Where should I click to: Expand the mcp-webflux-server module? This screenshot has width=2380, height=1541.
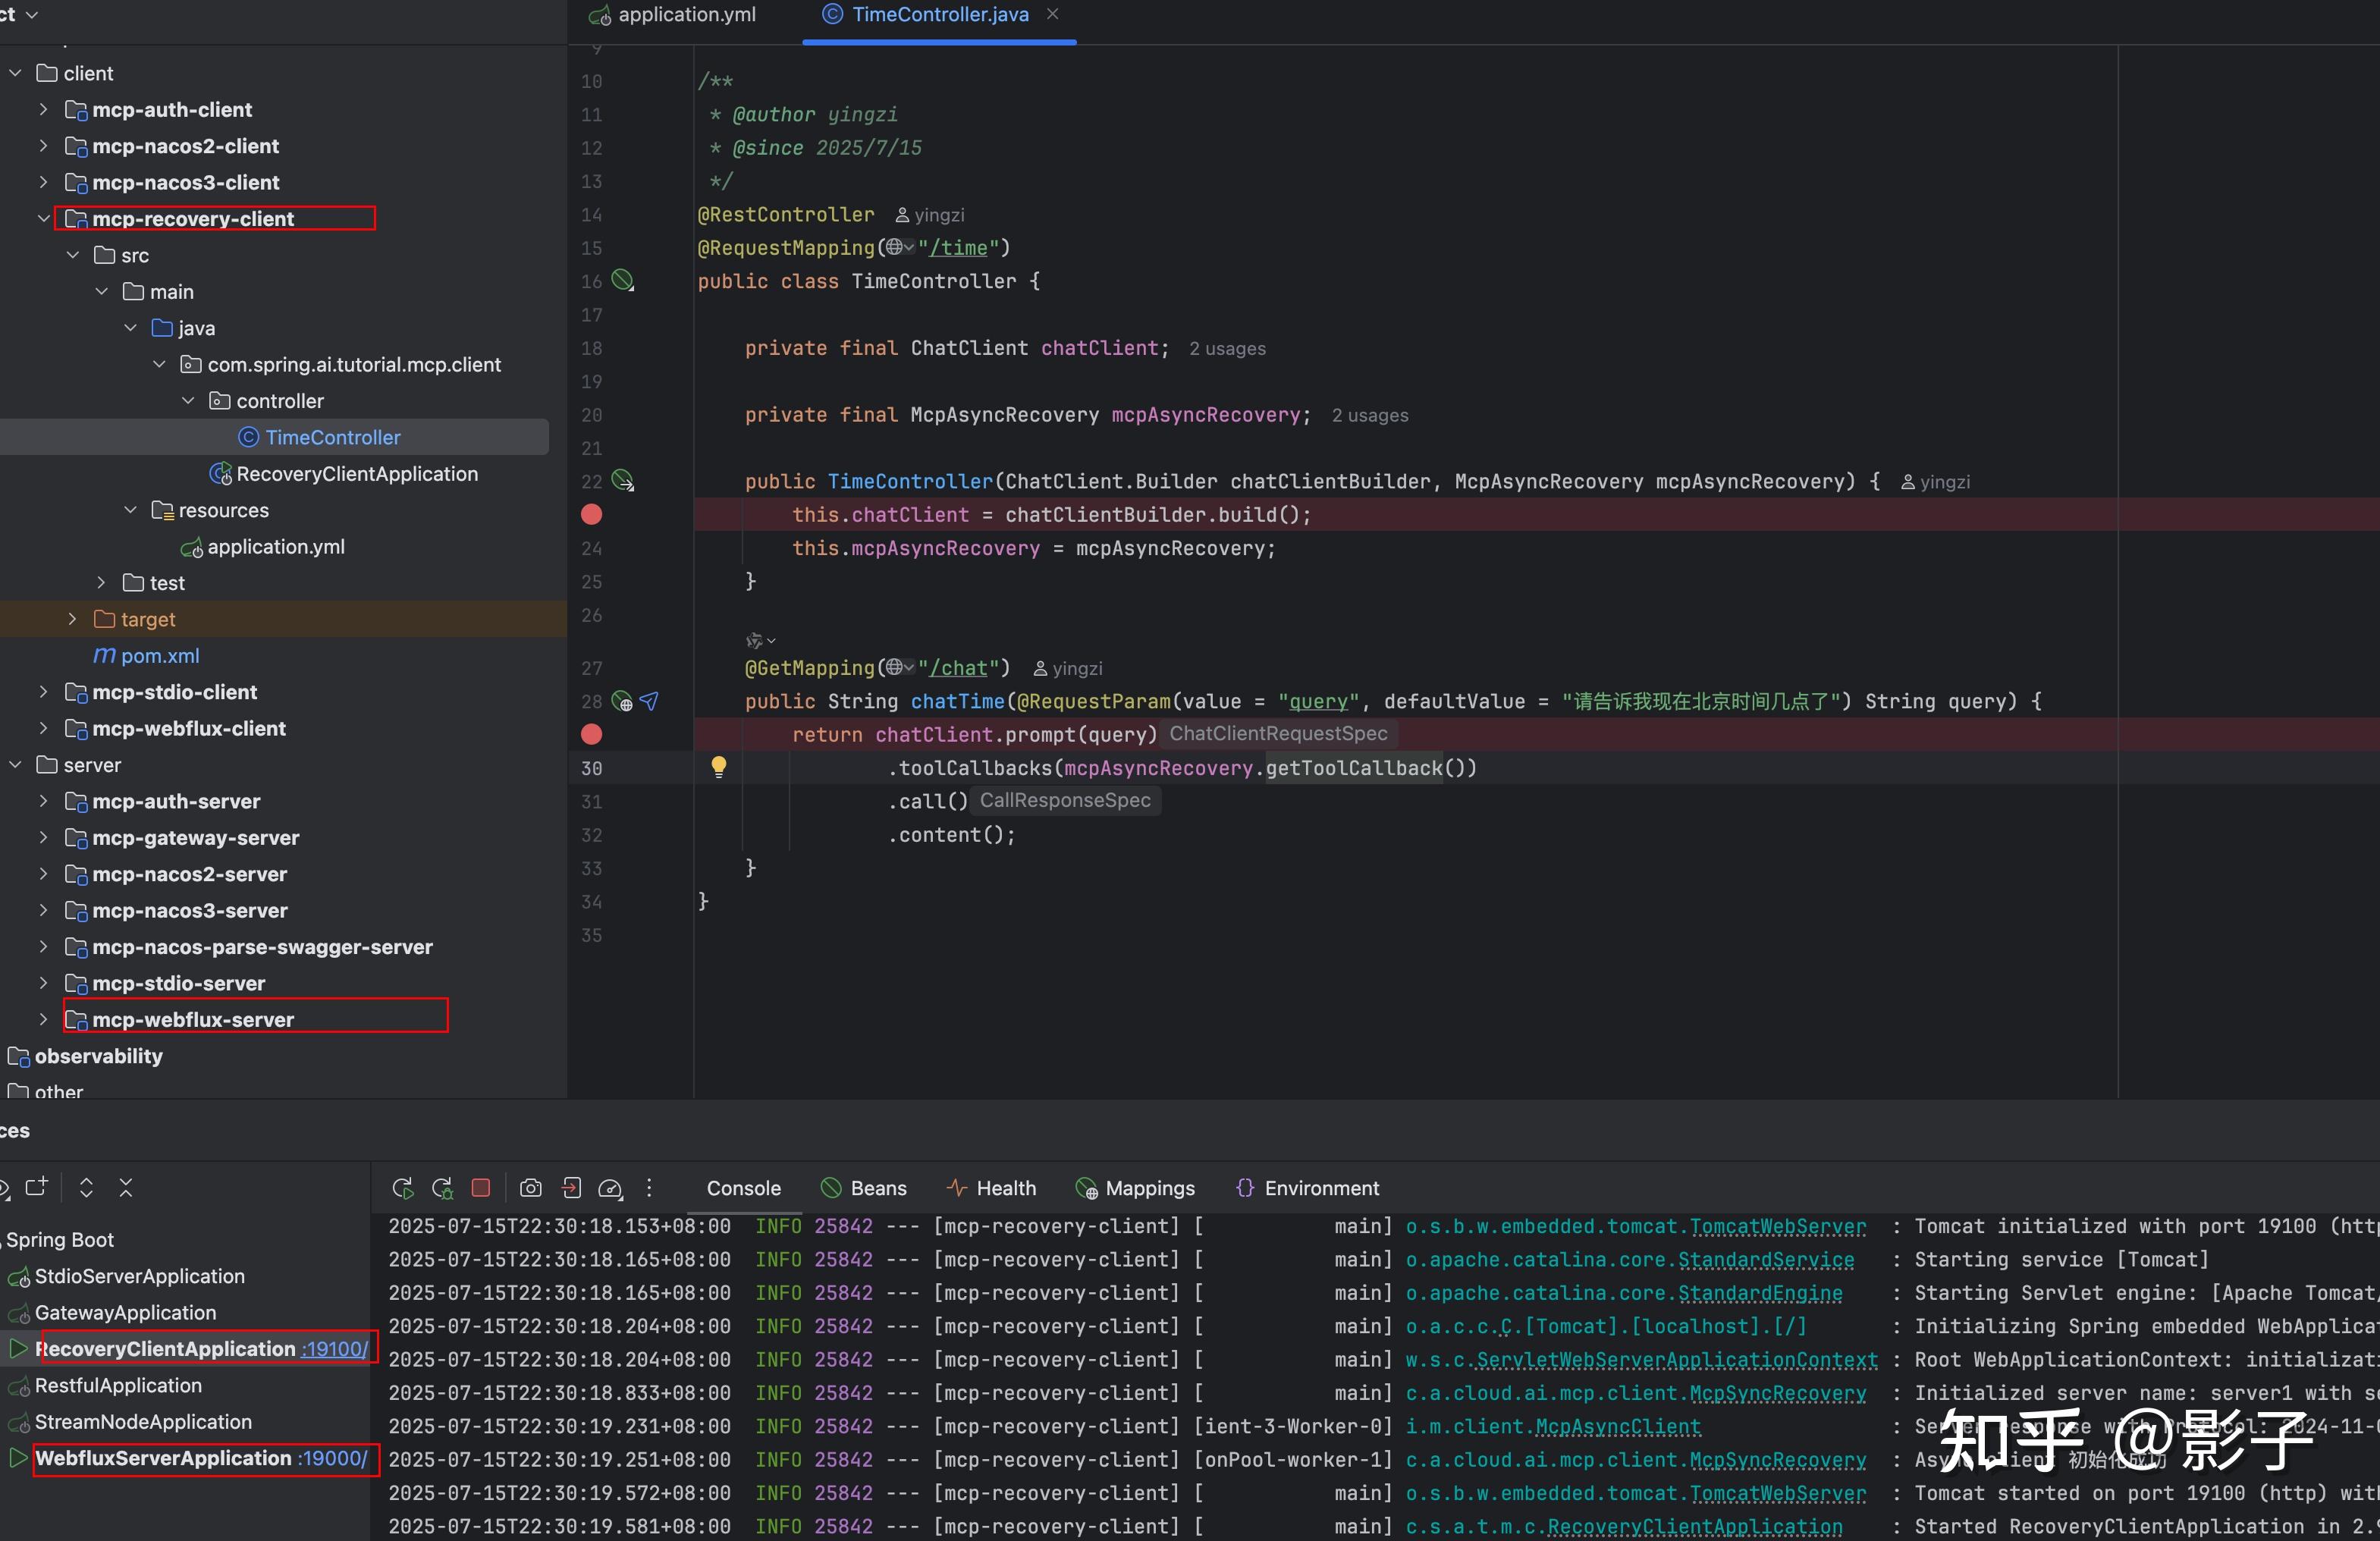pos(43,1020)
